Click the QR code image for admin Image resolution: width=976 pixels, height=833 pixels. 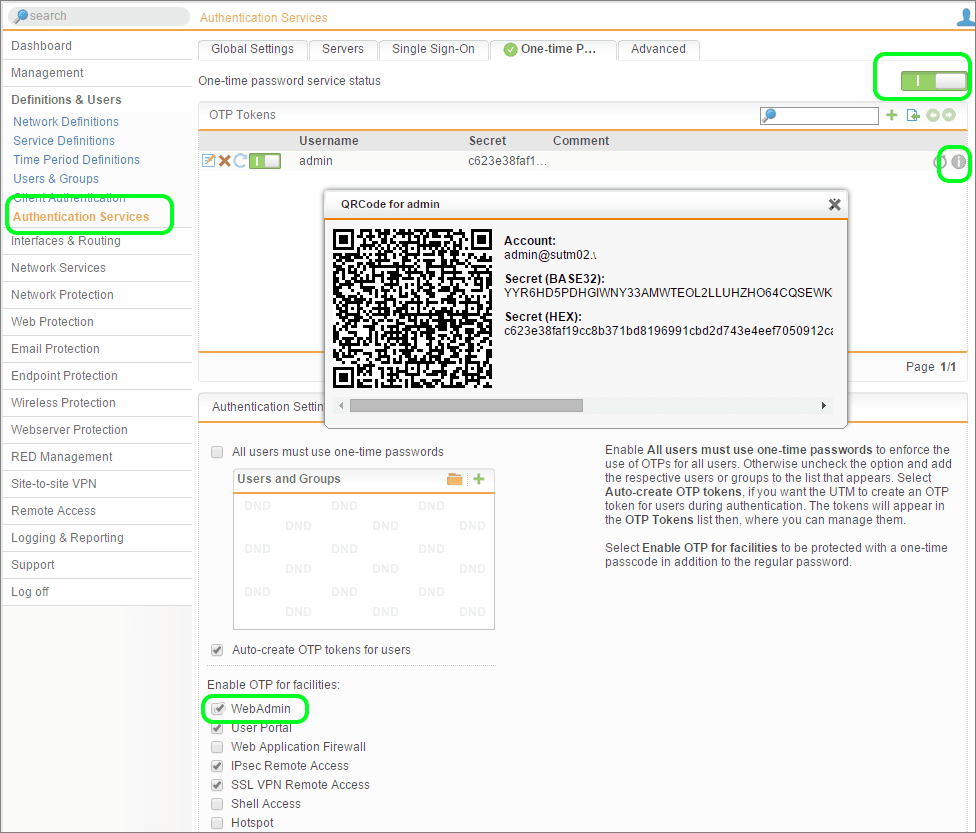(x=412, y=308)
